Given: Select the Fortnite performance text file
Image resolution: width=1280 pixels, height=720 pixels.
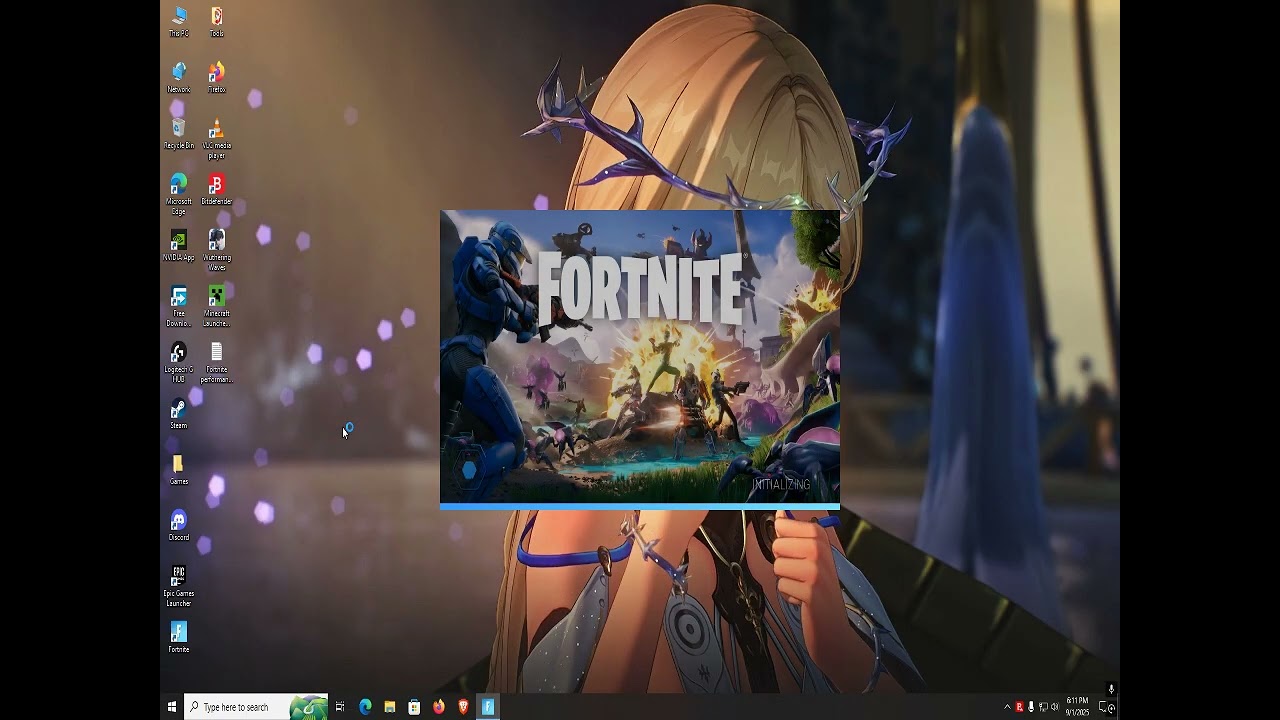Looking at the screenshot, I should coord(216,363).
